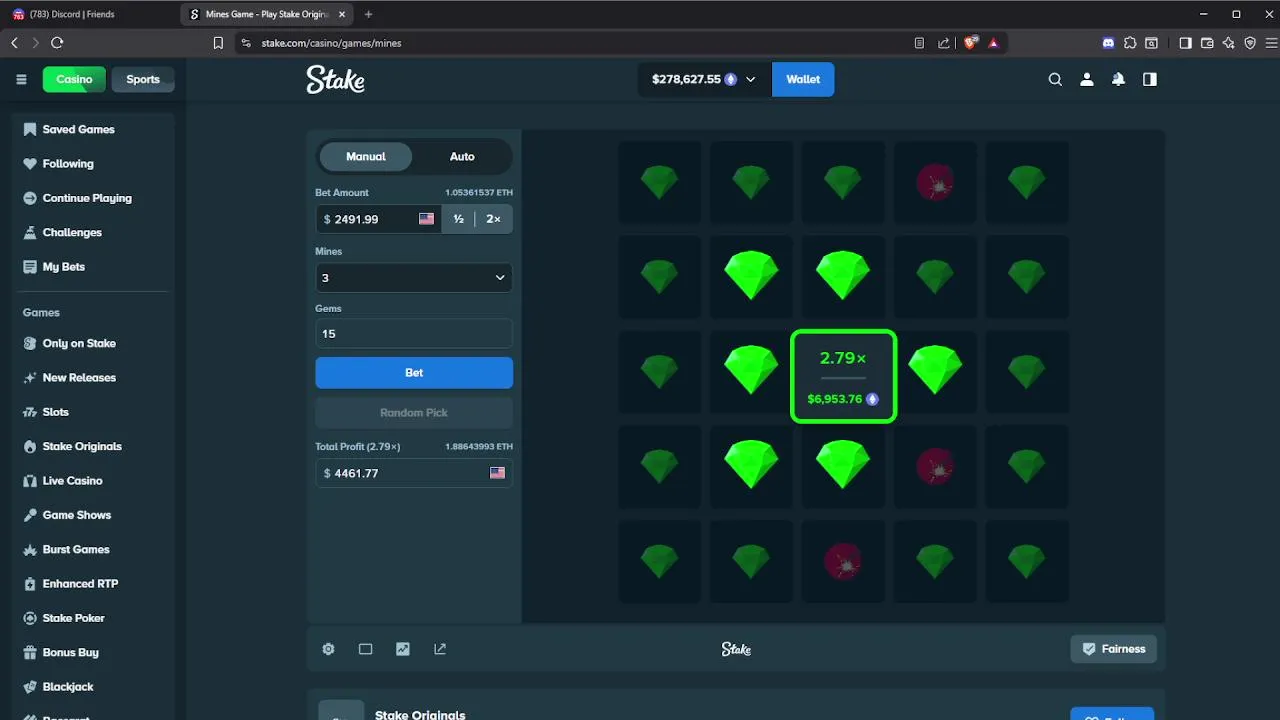
Task: Switch to Auto betting mode
Action: pos(462,157)
